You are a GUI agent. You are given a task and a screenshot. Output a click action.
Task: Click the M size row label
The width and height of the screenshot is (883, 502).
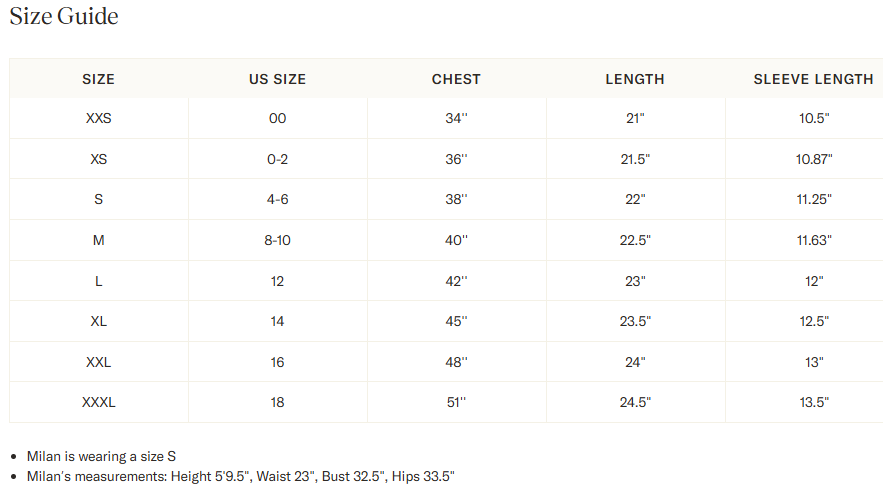point(99,241)
